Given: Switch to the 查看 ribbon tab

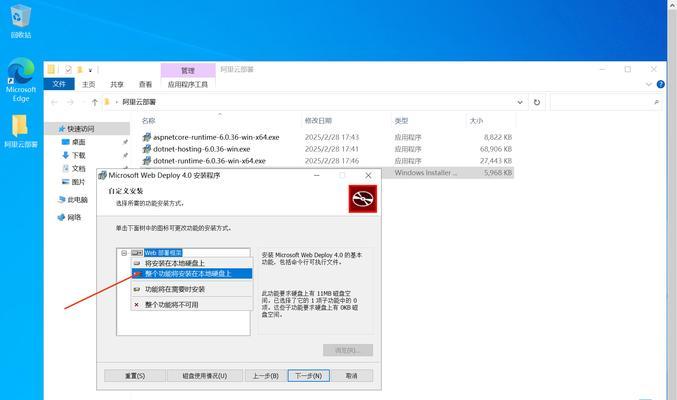Looking at the screenshot, I should (145, 84).
